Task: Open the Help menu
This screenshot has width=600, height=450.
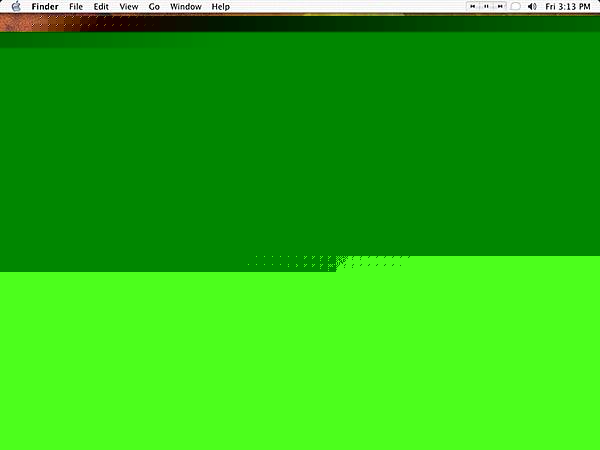Action: click(220, 7)
